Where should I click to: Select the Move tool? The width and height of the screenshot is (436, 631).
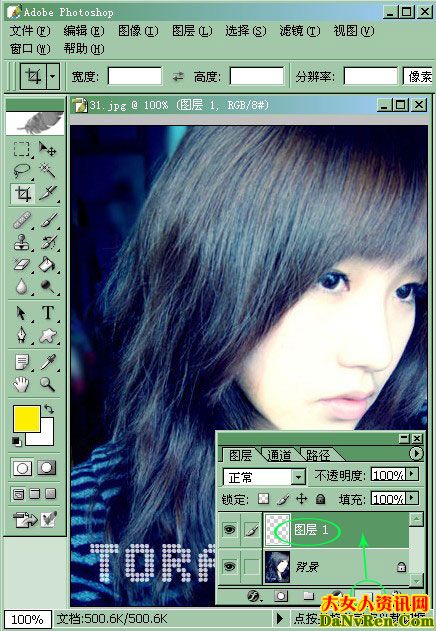[x=48, y=149]
